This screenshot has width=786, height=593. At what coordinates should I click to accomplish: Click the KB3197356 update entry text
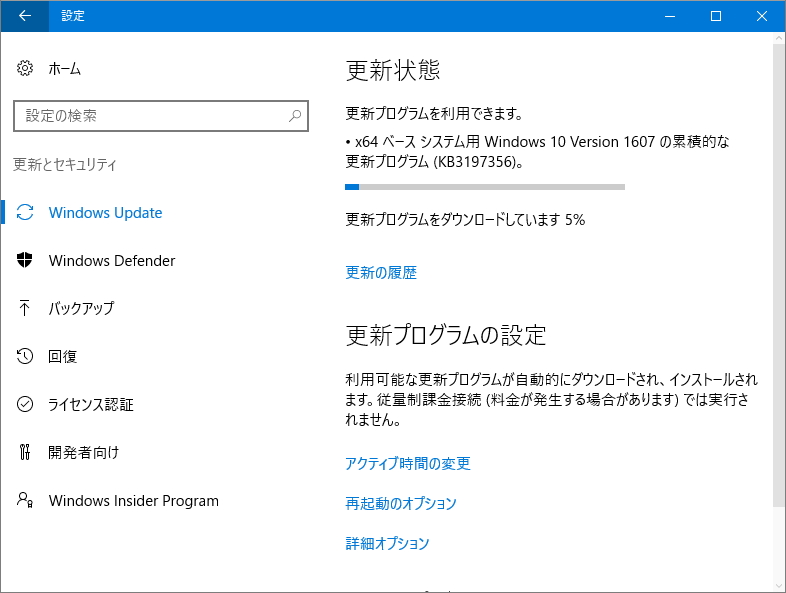(x=537, y=151)
